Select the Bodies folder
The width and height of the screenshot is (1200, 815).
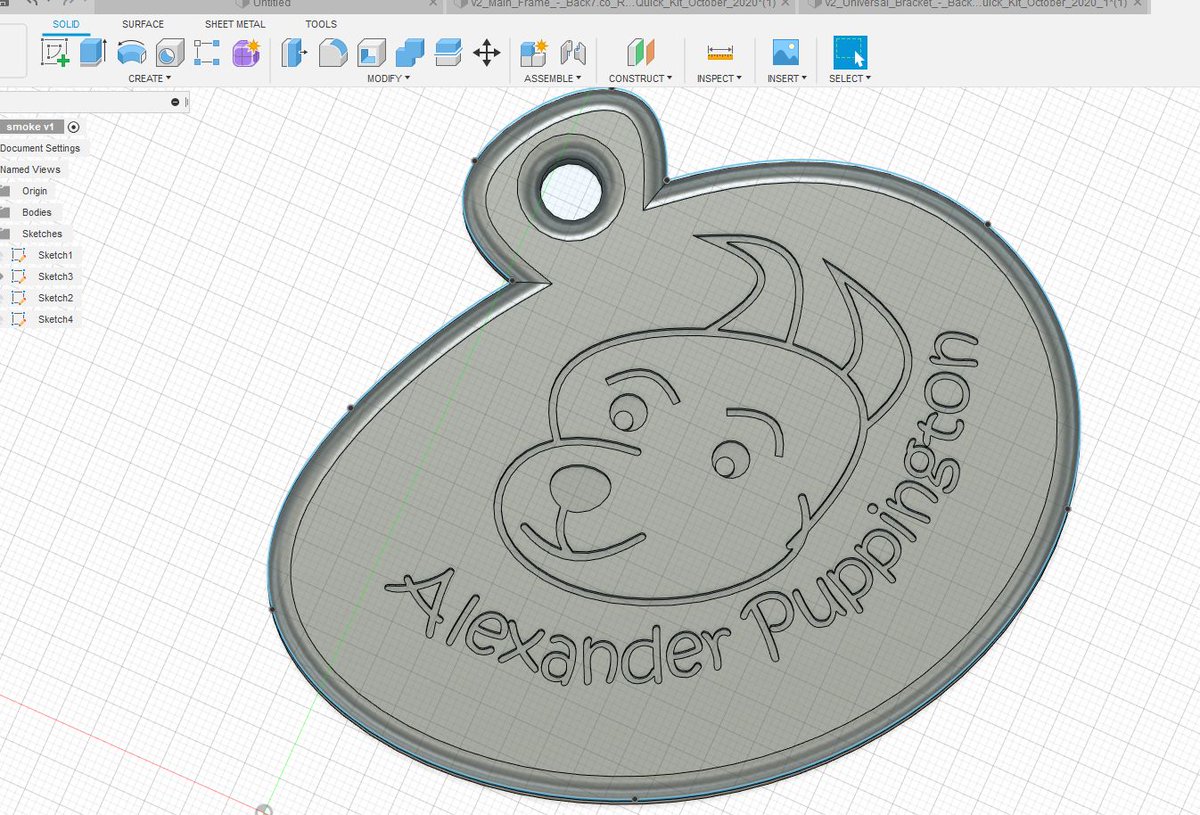tap(36, 212)
